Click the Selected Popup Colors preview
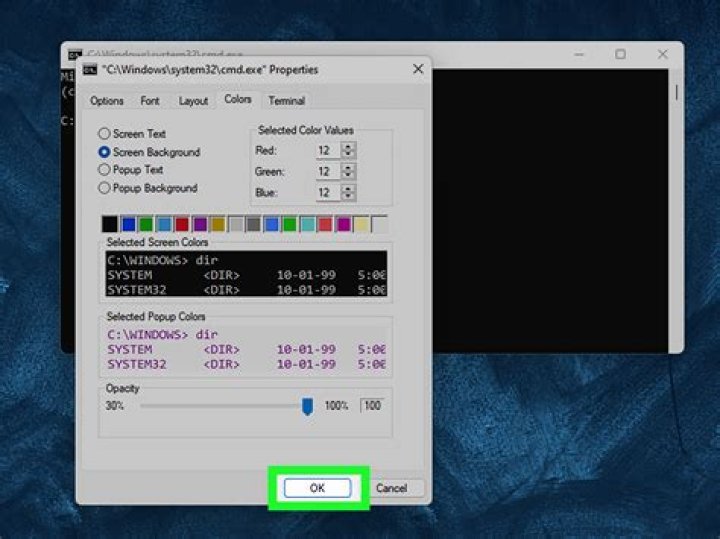 pos(246,348)
